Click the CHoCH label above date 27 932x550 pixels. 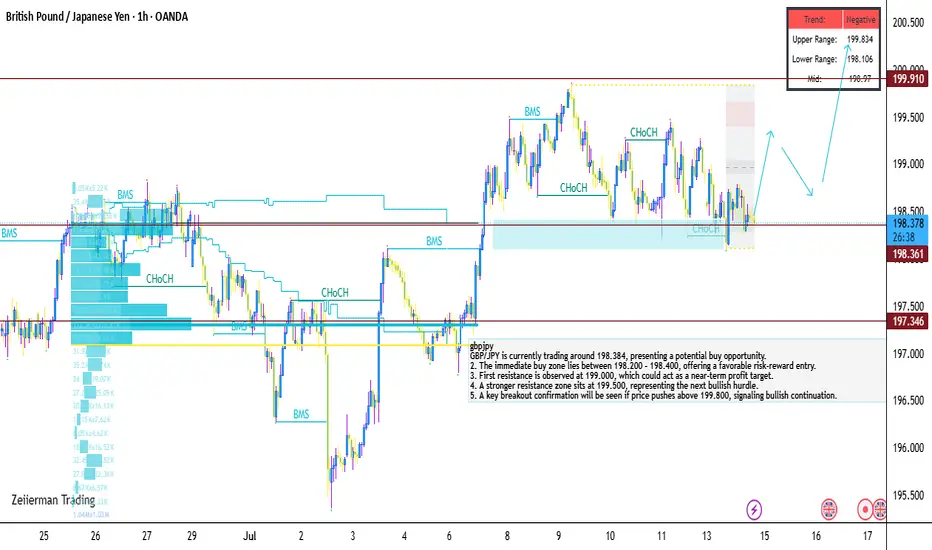click(x=159, y=279)
